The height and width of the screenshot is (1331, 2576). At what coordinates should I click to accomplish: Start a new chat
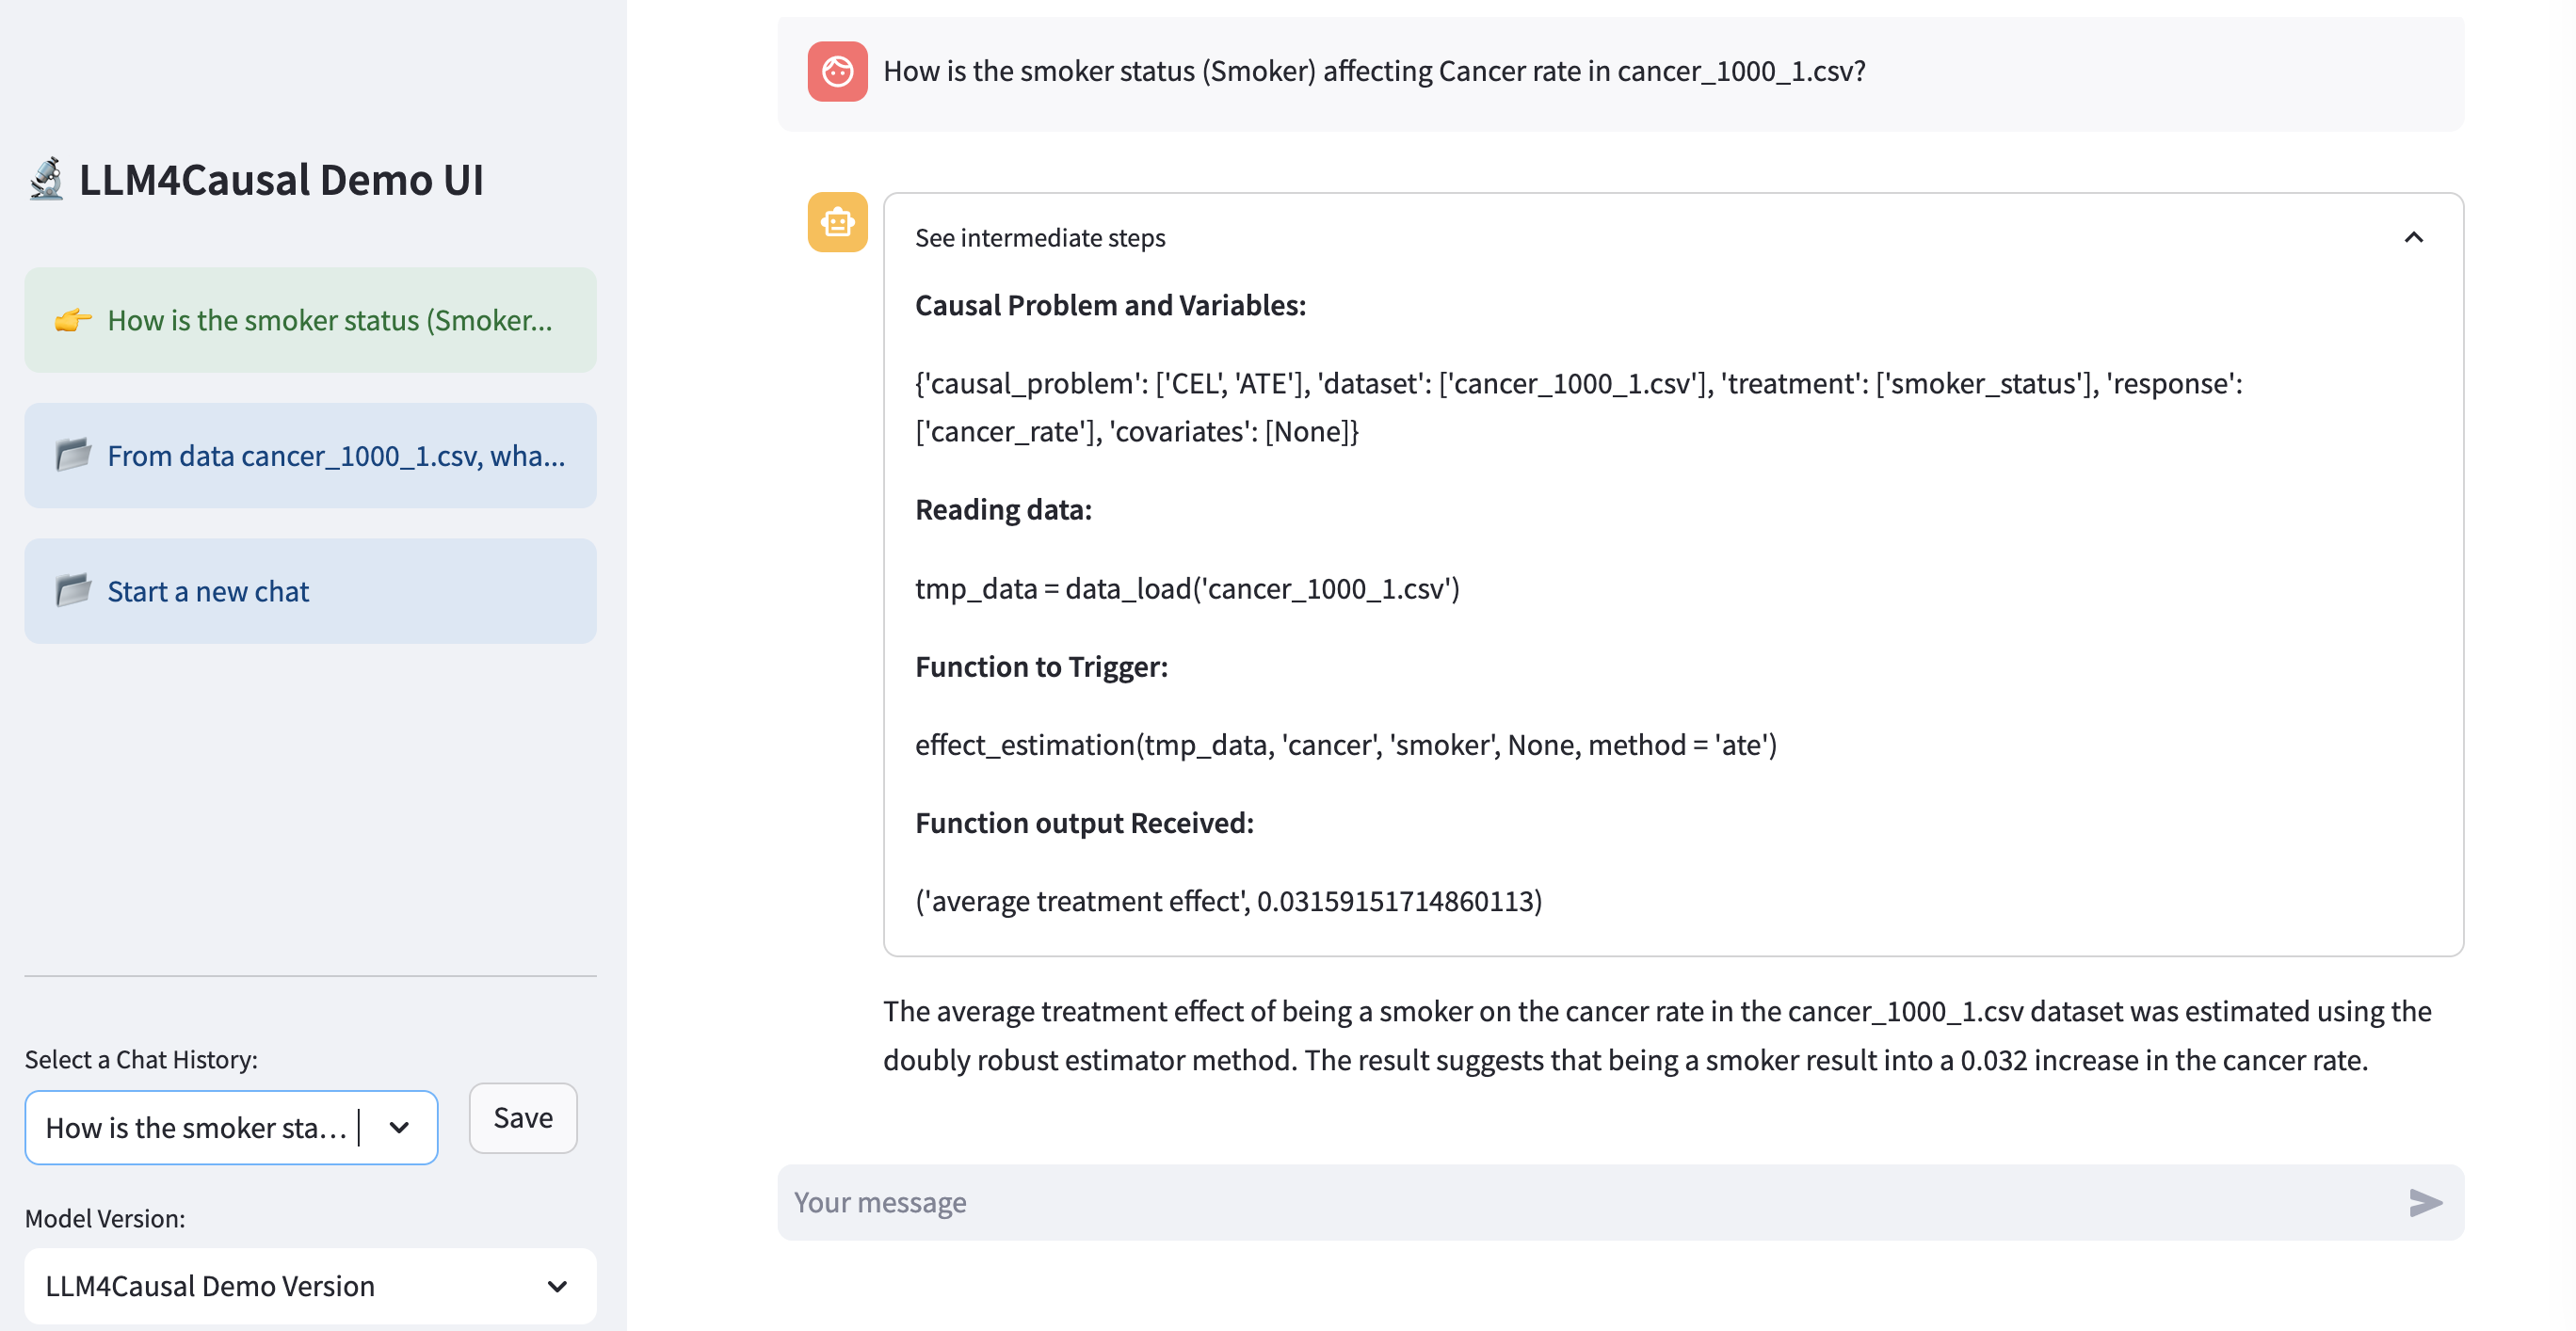[209, 591]
